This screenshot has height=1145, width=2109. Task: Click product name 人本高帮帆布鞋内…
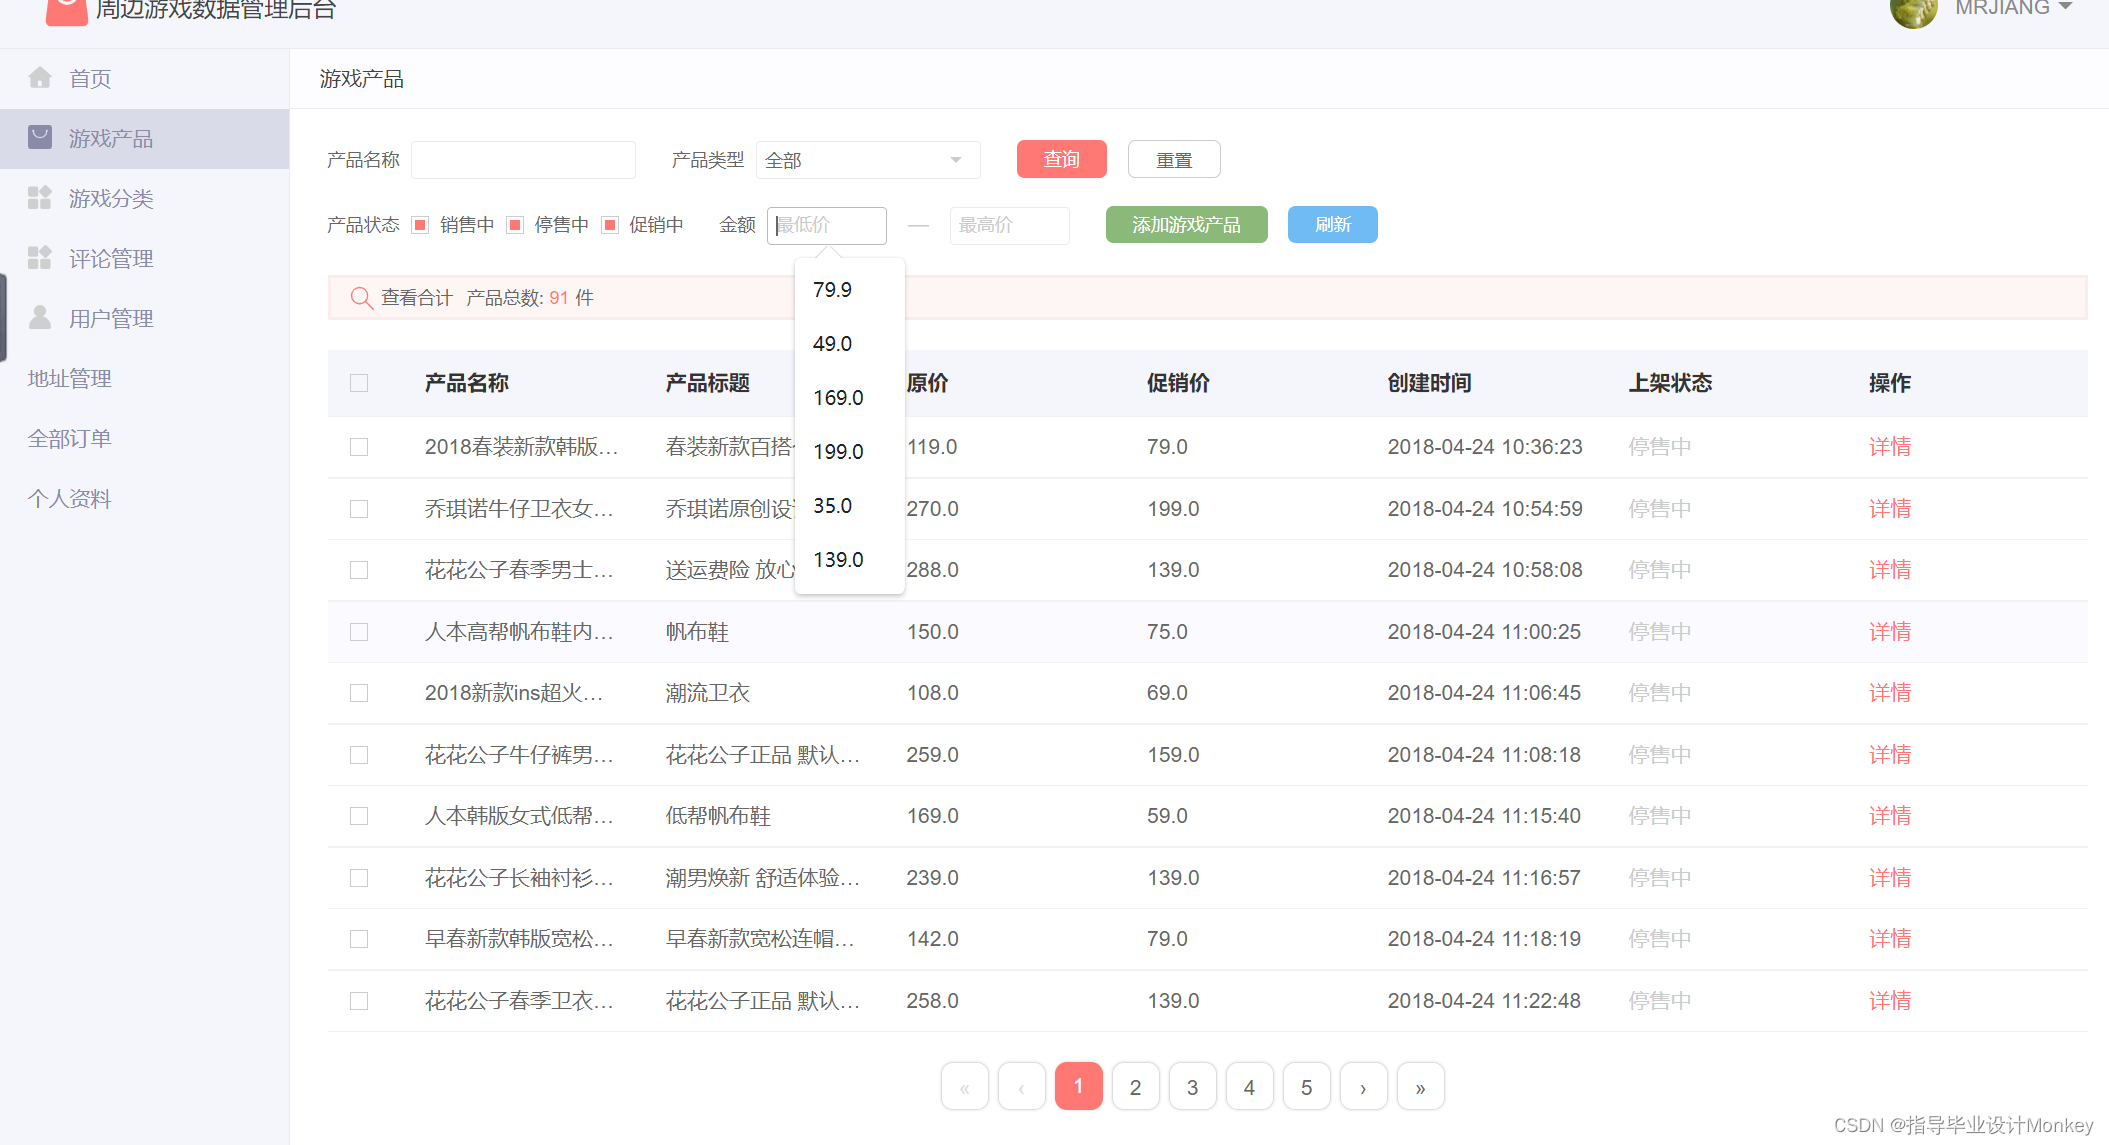point(519,632)
